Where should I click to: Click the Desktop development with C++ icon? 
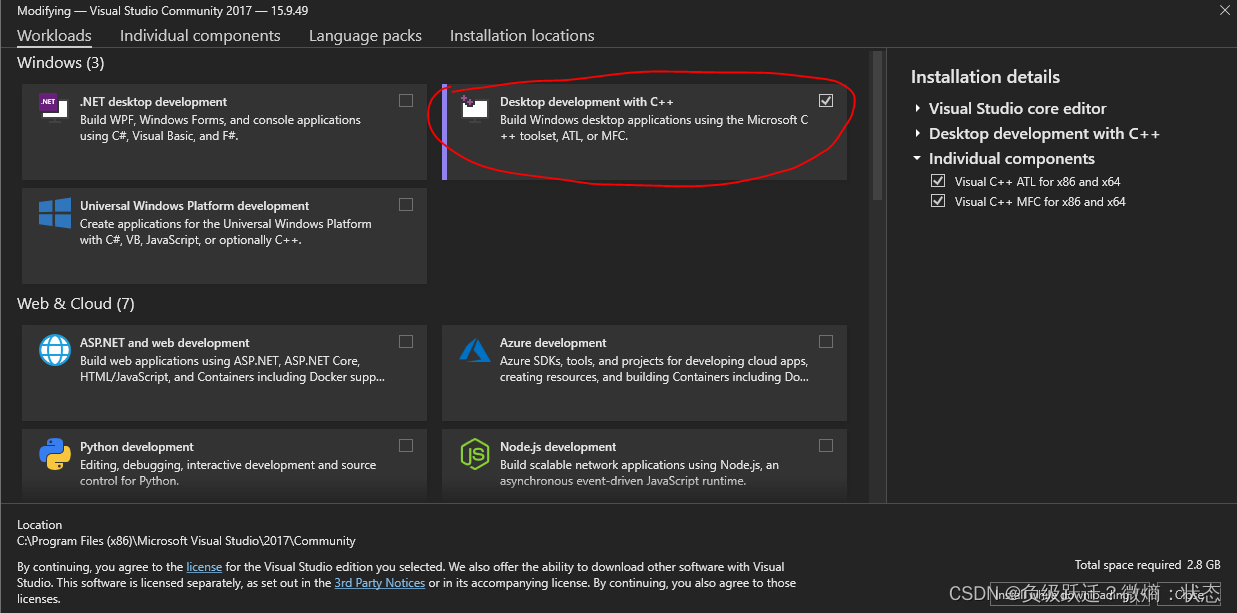474,106
